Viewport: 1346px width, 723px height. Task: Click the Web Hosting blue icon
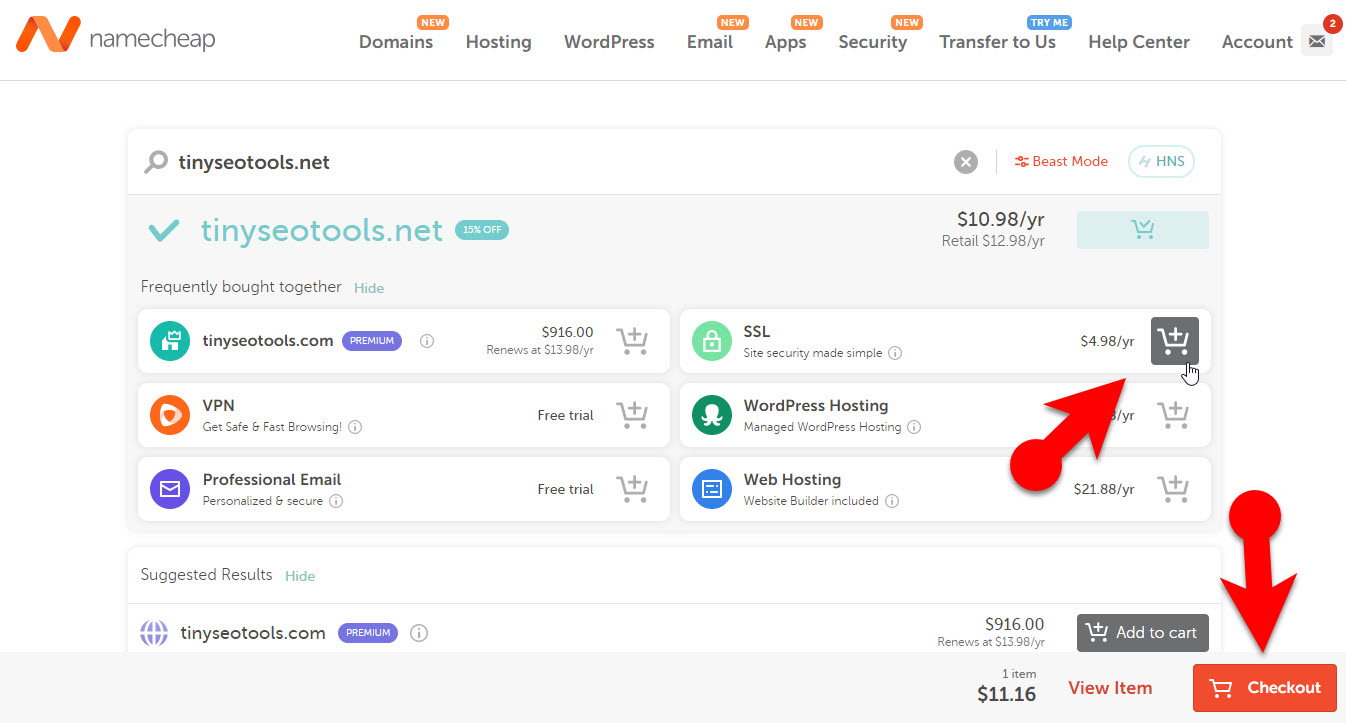(x=712, y=489)
